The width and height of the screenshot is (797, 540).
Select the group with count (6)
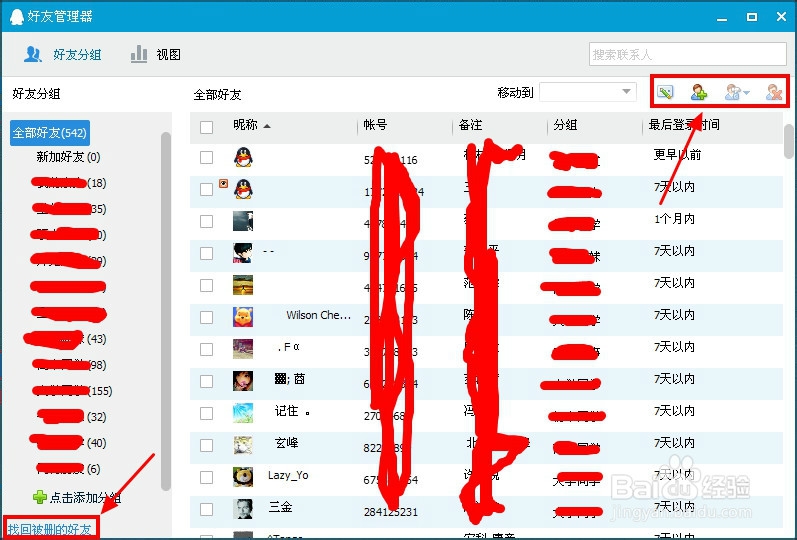click(68, 469)
